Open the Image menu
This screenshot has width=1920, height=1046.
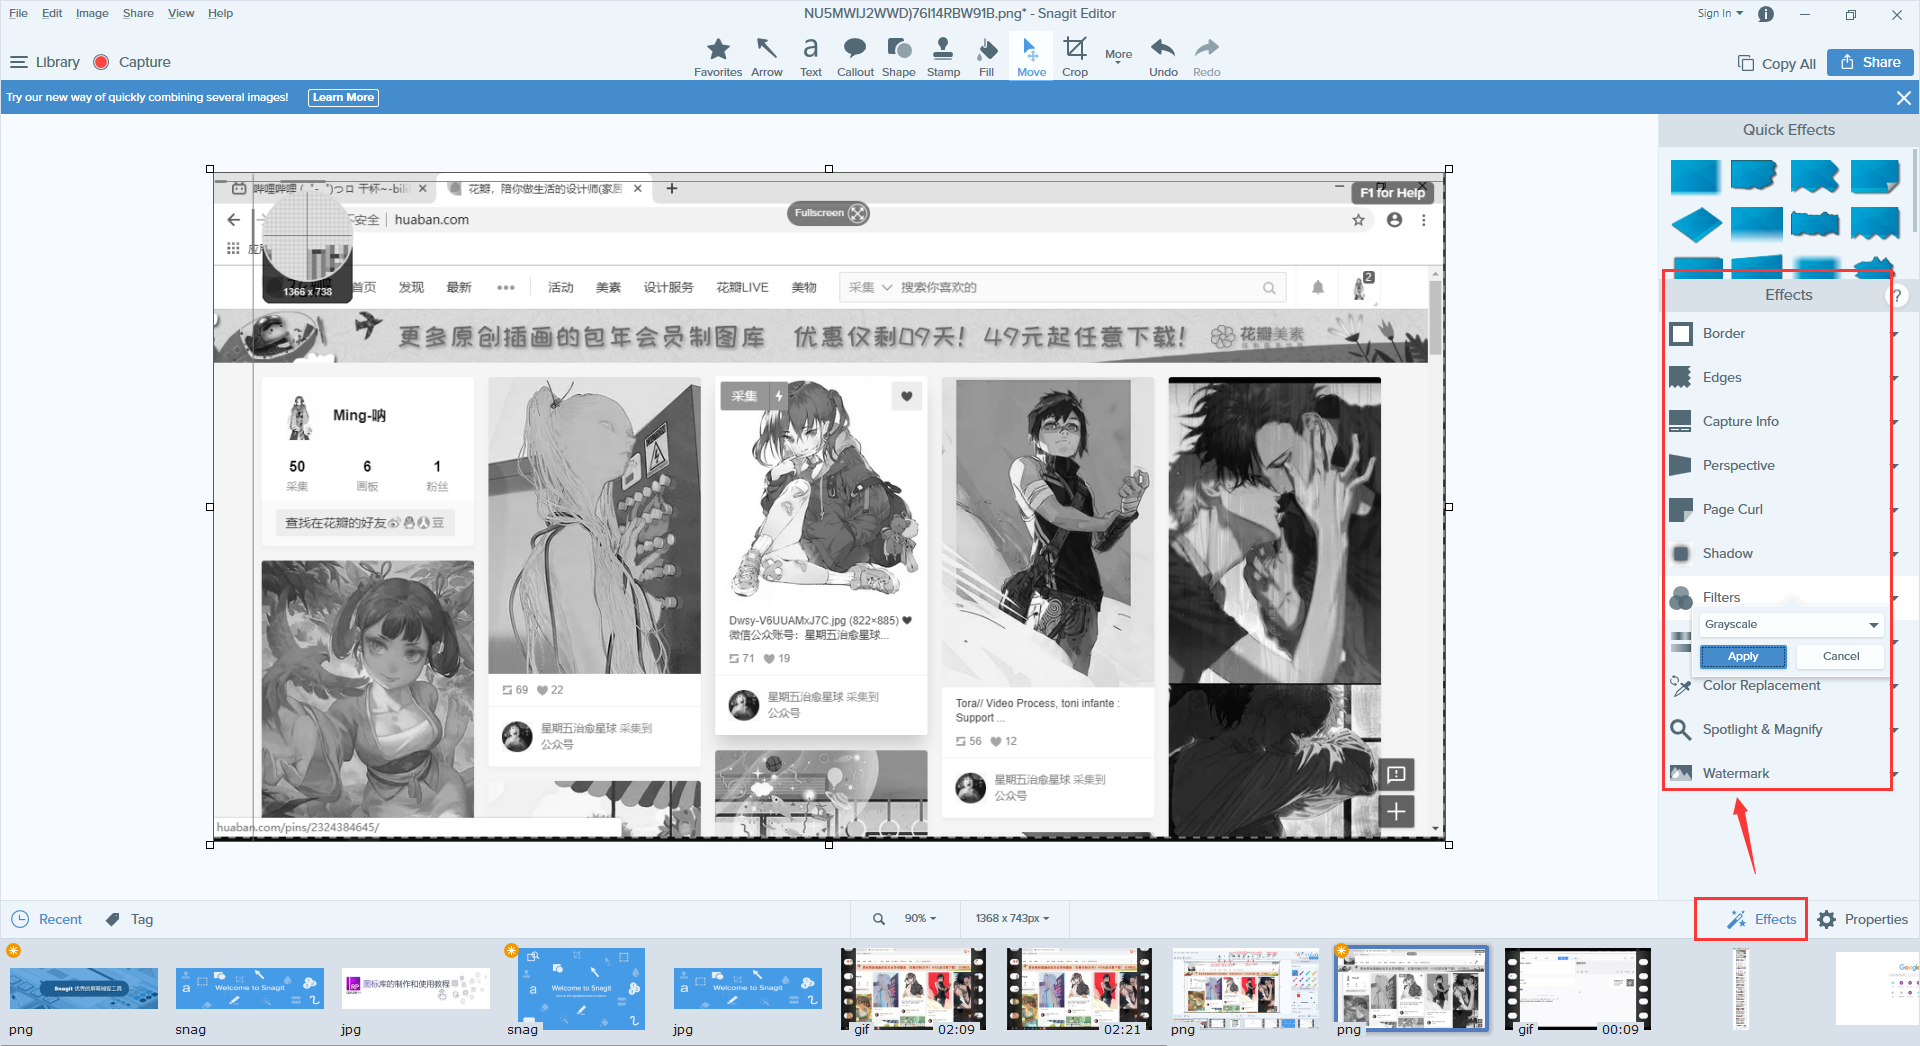(92, 13)
